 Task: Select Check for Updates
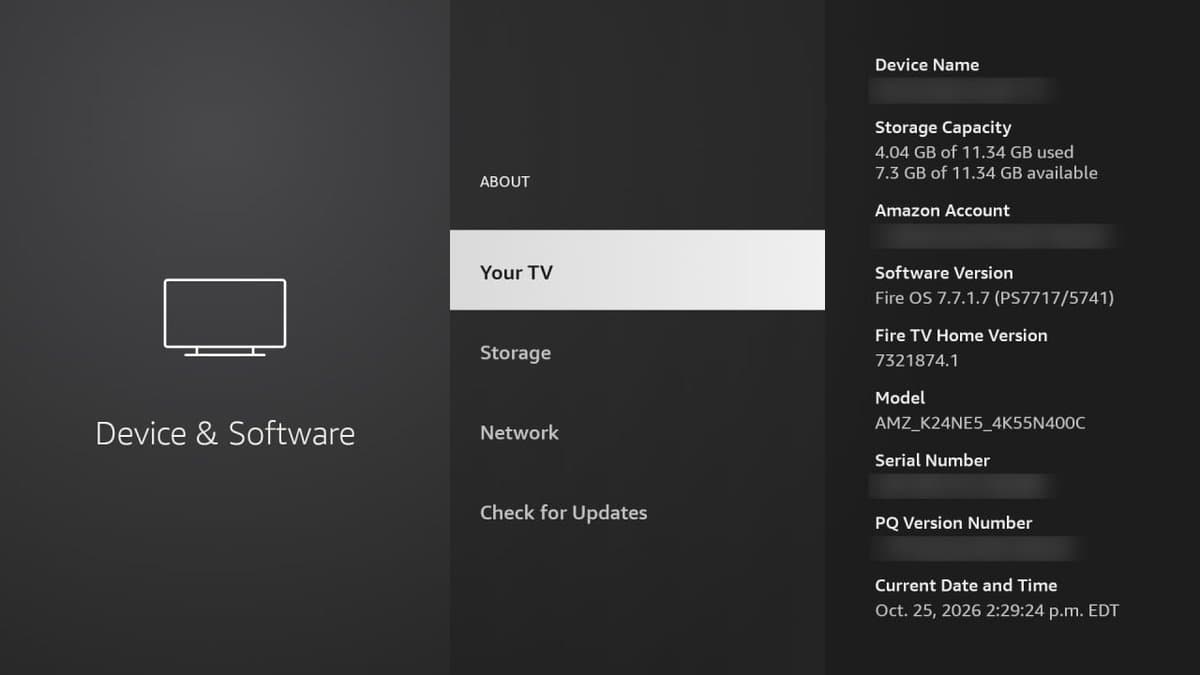(x=637, y=513)
